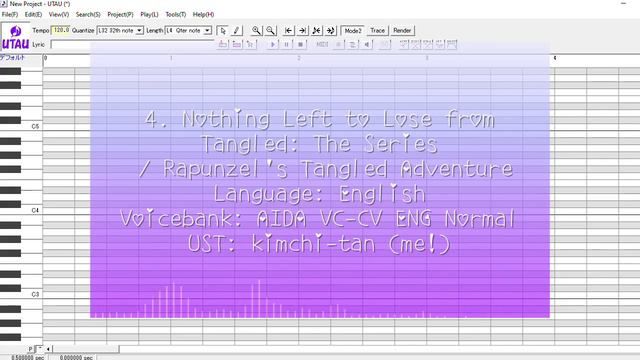Screen dimensions: 640x360
Task: Start playback with the play button
Action: (x=273, y=44)
